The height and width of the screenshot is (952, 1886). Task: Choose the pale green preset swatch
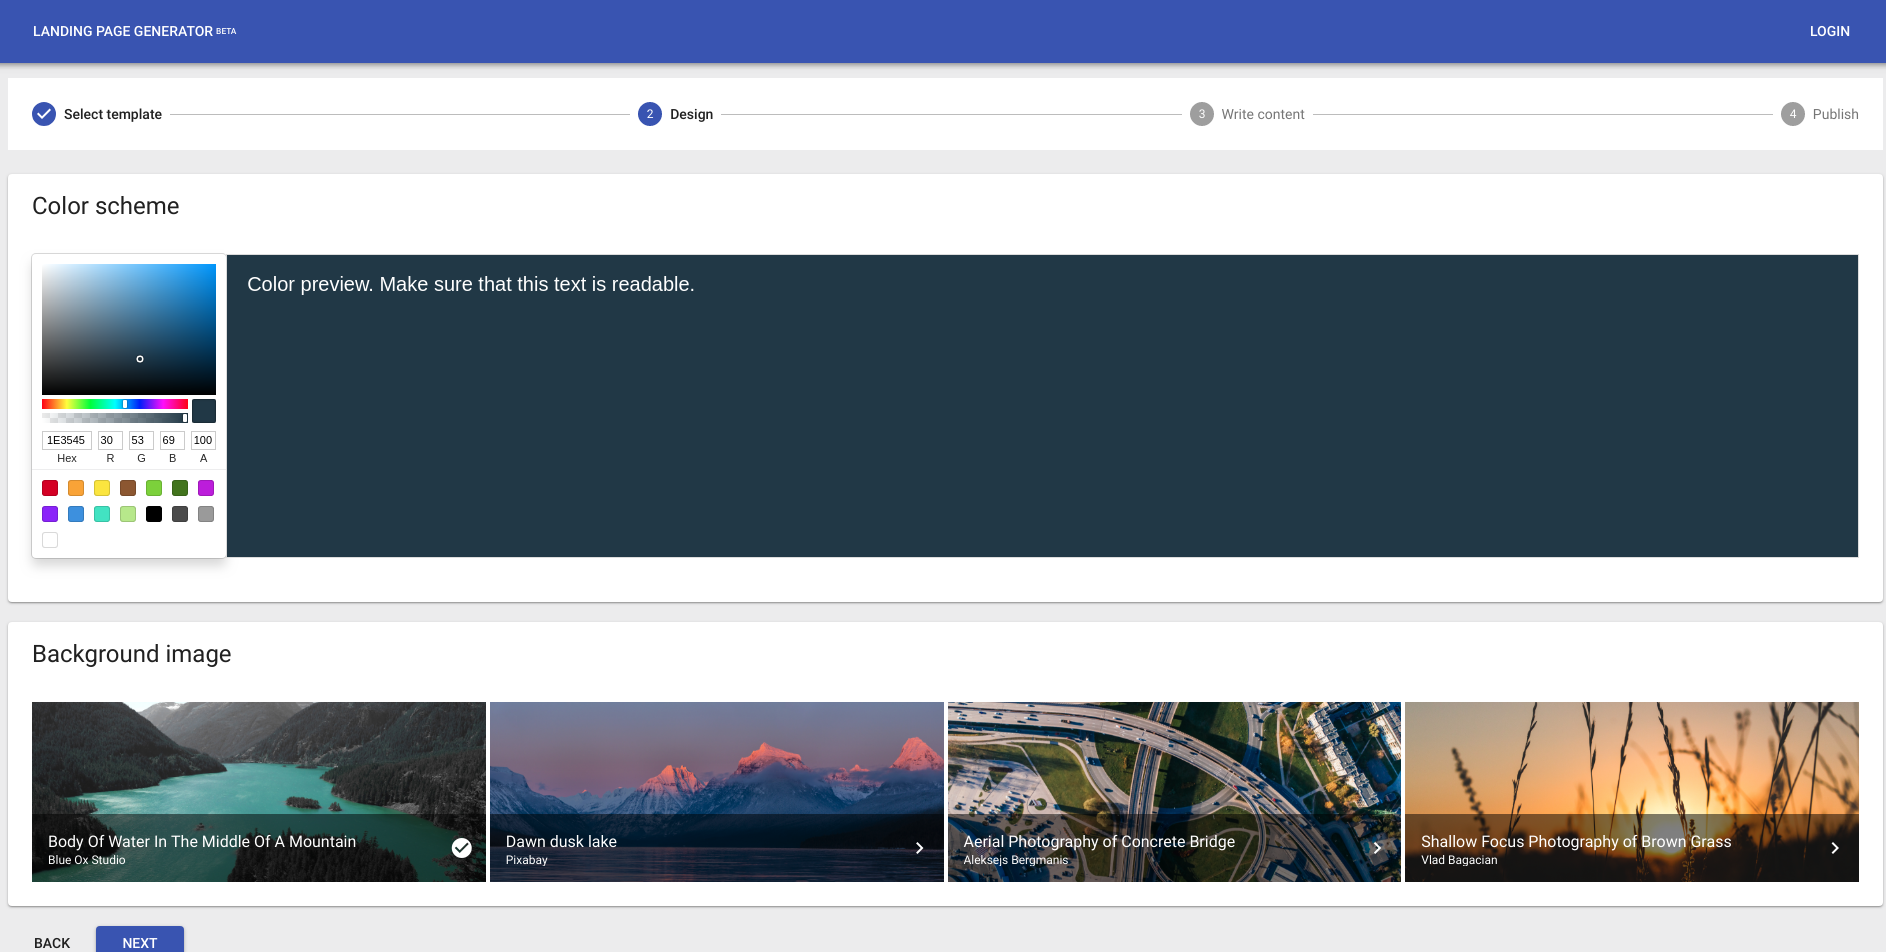[x=128, y=514]
